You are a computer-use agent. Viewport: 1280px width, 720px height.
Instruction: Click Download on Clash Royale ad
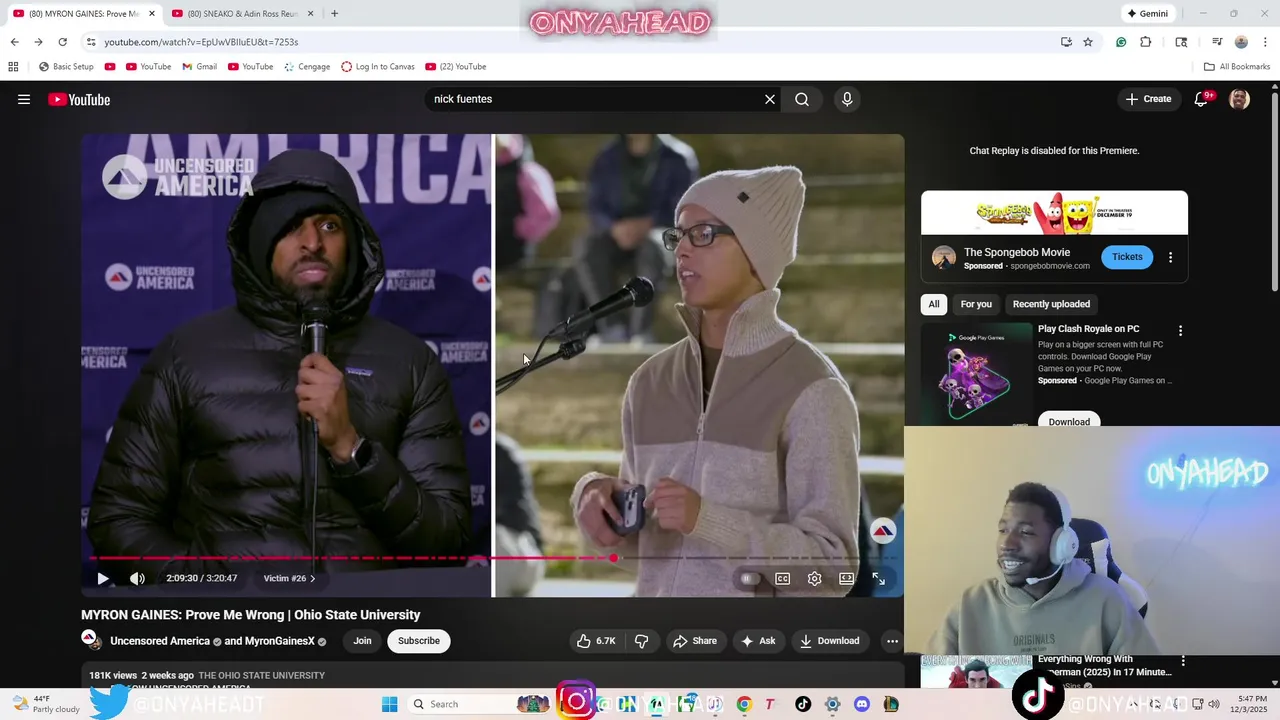click(x=1069, y=420)
